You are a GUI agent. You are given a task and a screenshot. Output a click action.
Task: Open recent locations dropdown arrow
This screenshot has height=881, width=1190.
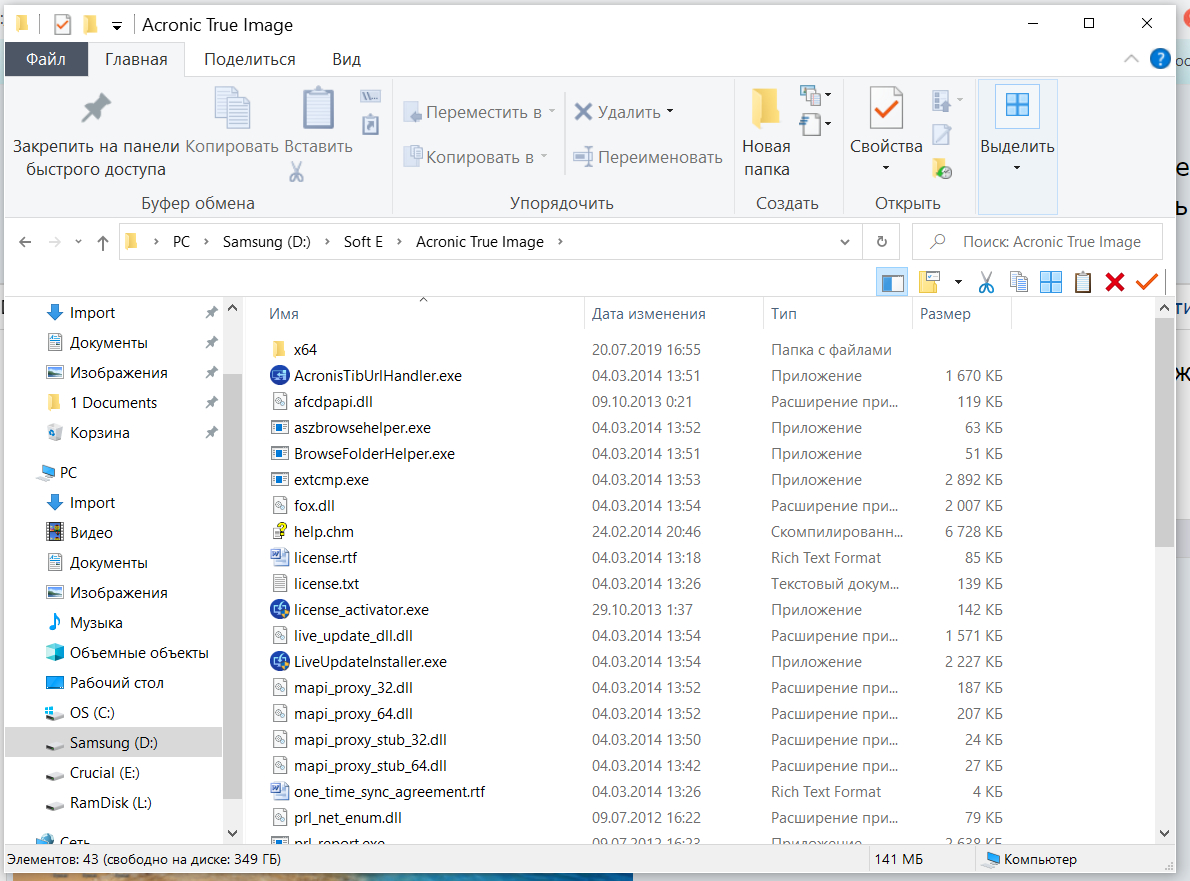[78, 242]
